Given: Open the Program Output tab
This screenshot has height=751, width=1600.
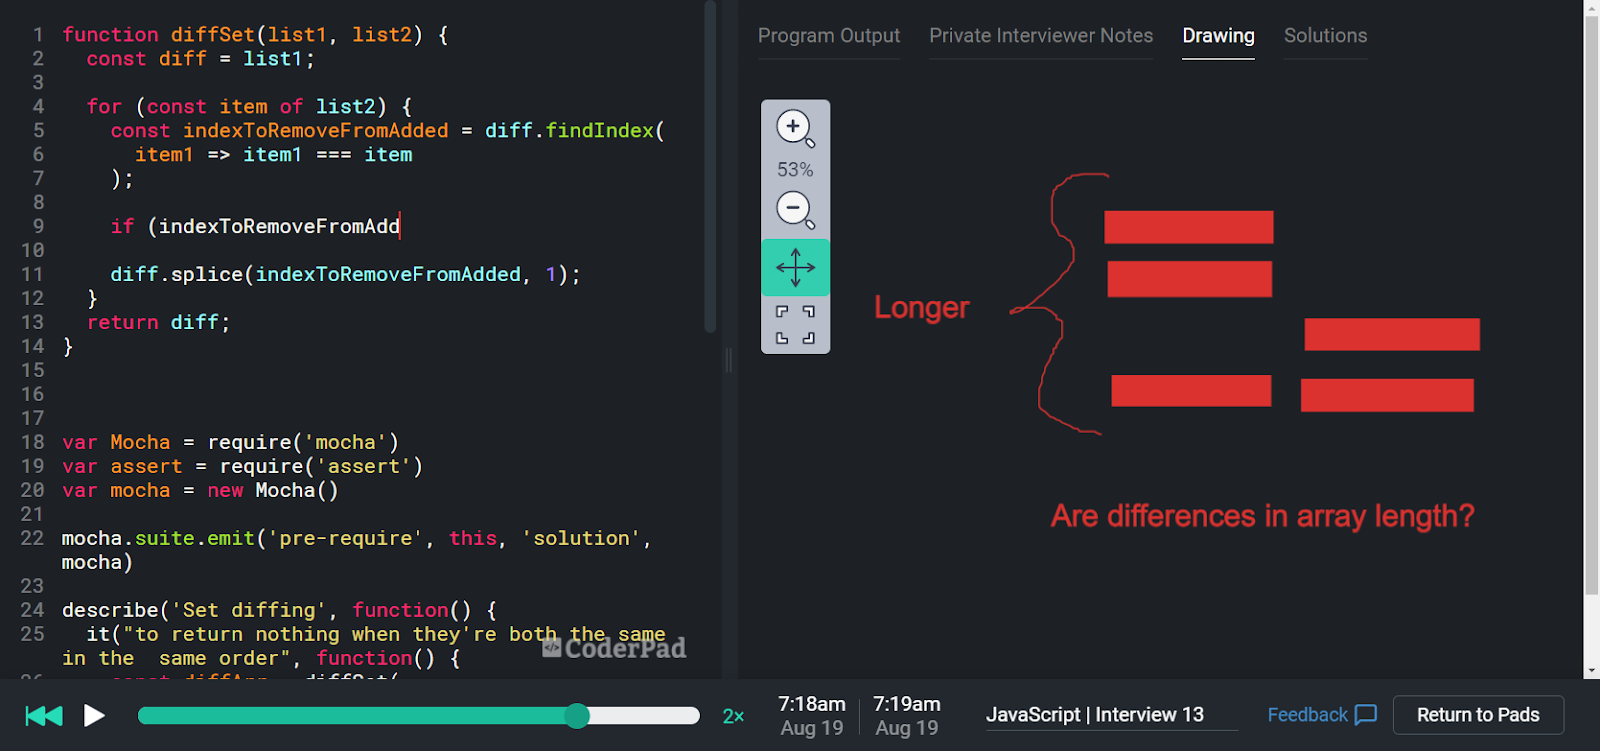Looking at the screenshot, I should (x=829, y=36).
